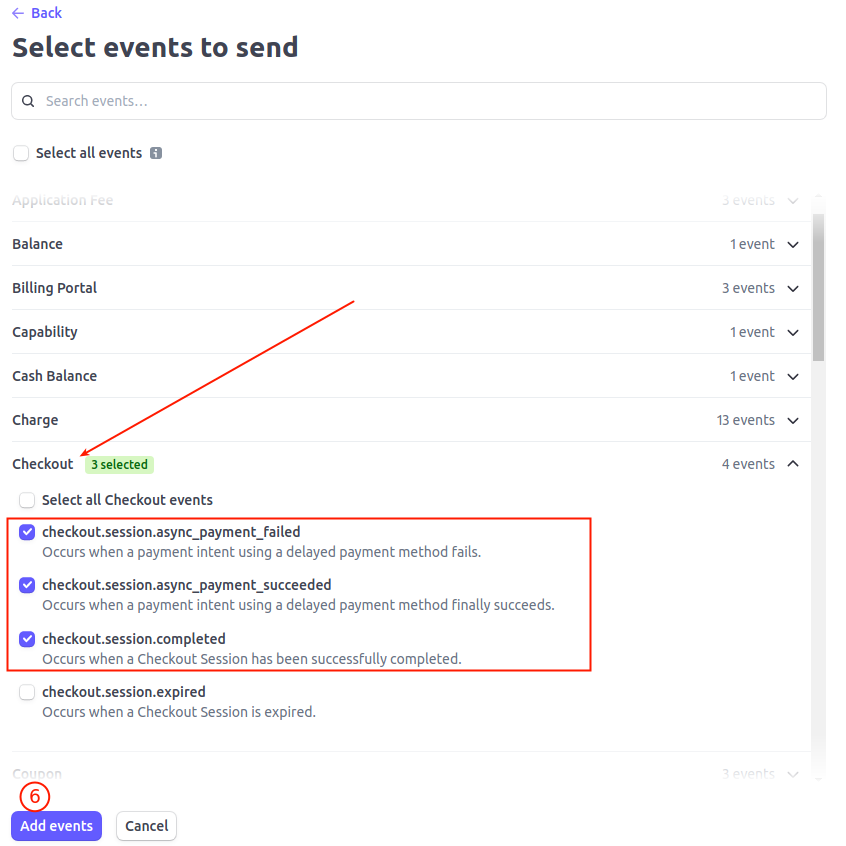The image size is (846, 846).
Task: Expand the Billing Portal section chevron
Action: pos(793,289)
